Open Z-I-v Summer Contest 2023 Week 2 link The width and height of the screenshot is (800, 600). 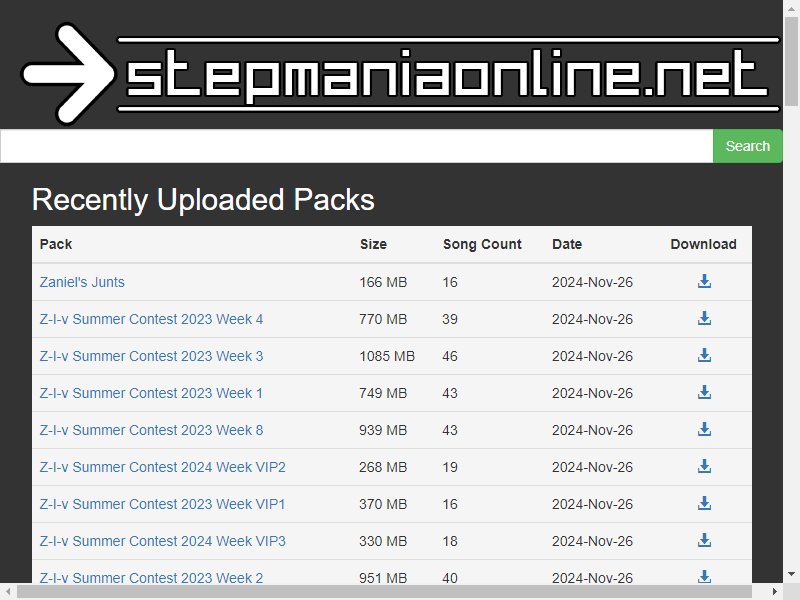(x=152, y=578)
